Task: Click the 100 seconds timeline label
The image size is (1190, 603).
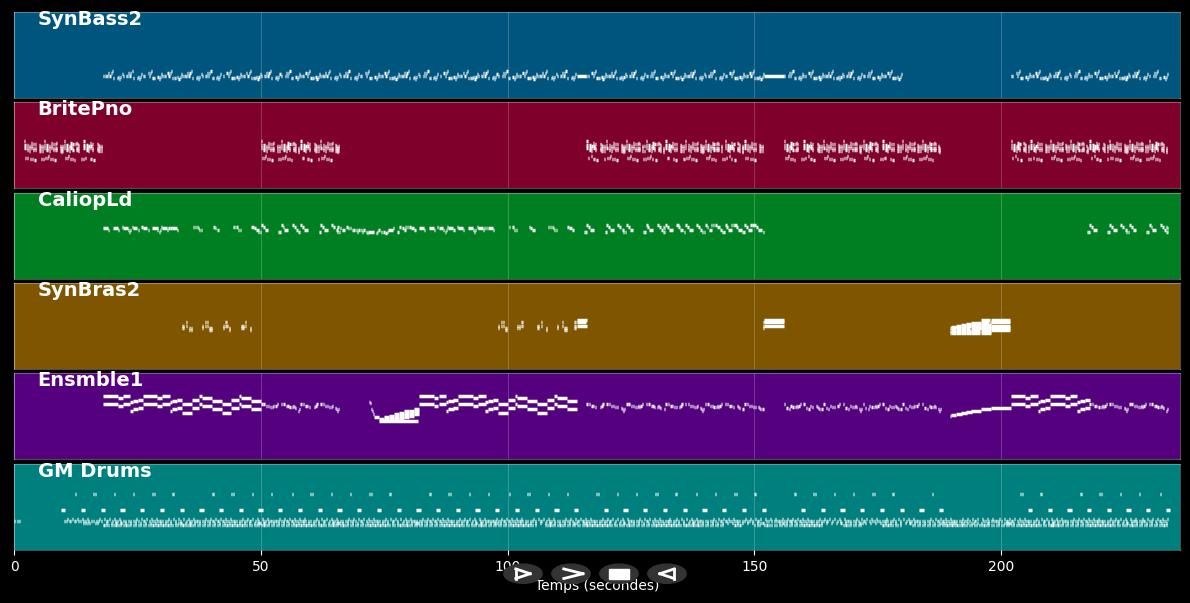Action: [508, 565]
